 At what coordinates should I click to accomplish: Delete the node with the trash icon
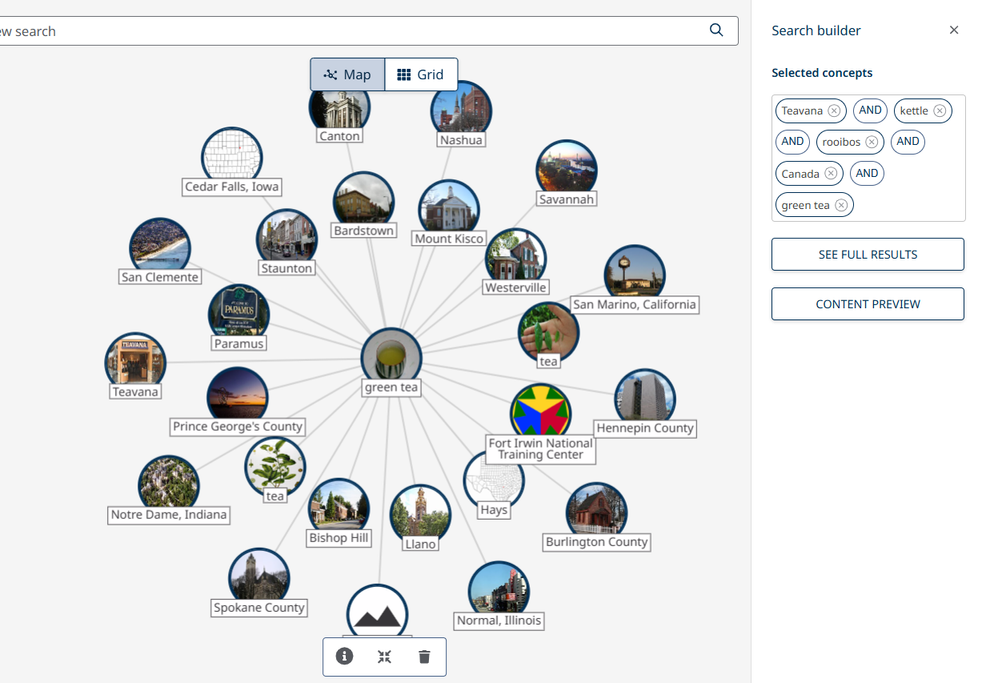(x=424, y=657)
